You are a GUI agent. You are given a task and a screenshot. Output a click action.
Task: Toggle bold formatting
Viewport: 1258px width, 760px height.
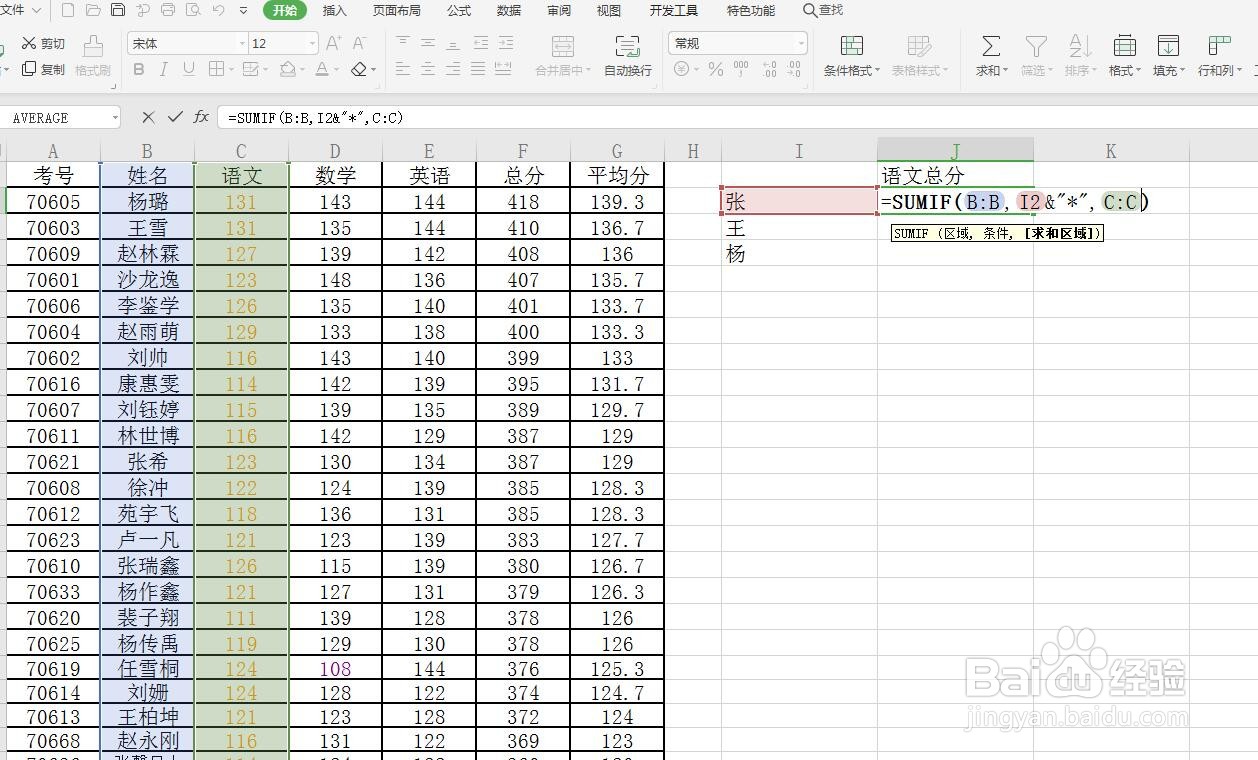[x=139, y=69]
